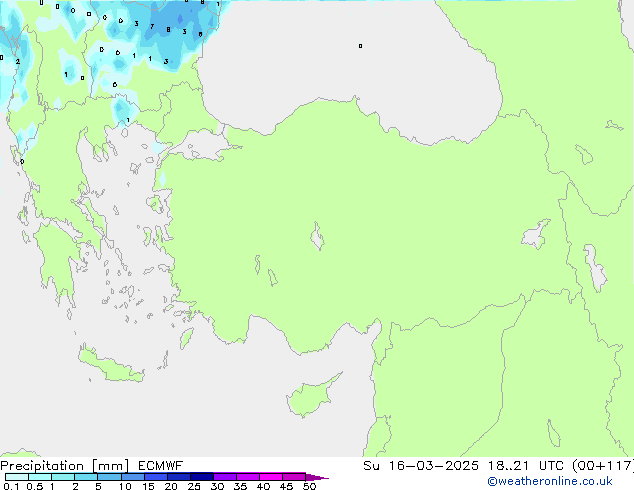
Task: Click the precipitation value "7" on the map
Action: [x=152, y=27]
